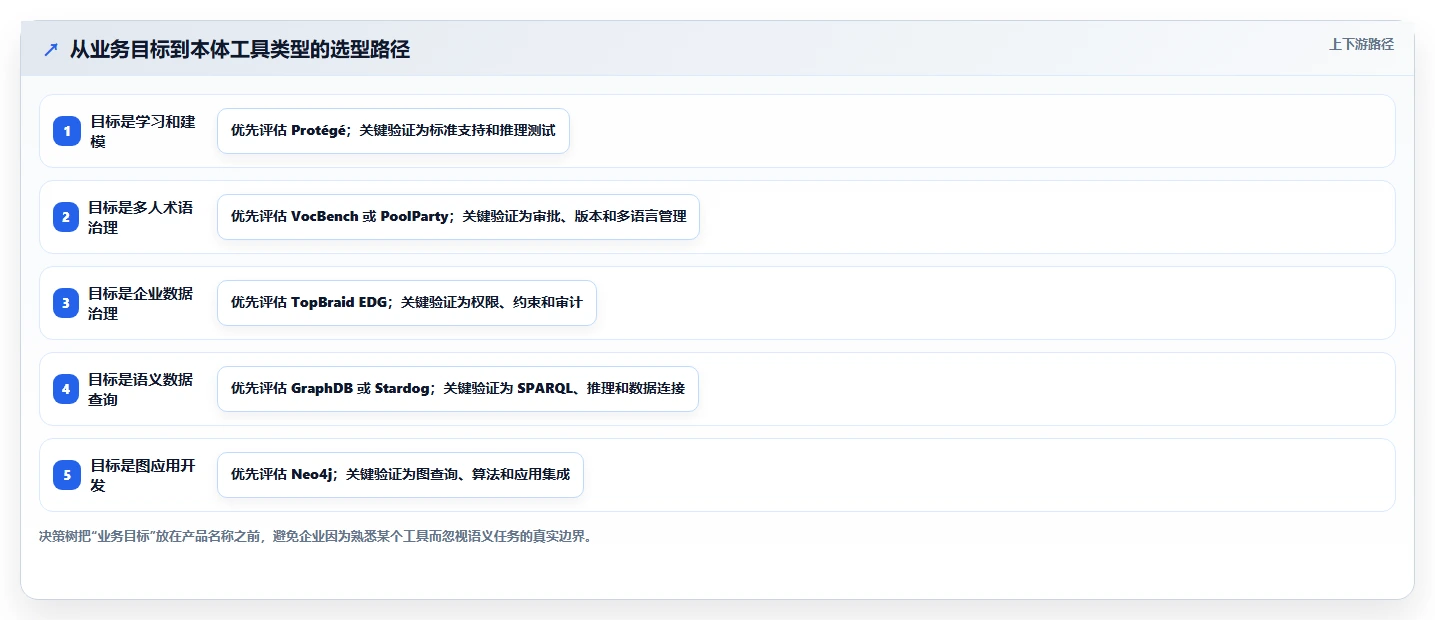
Task: Select the step 3 number badge
Action: [67, 303]
